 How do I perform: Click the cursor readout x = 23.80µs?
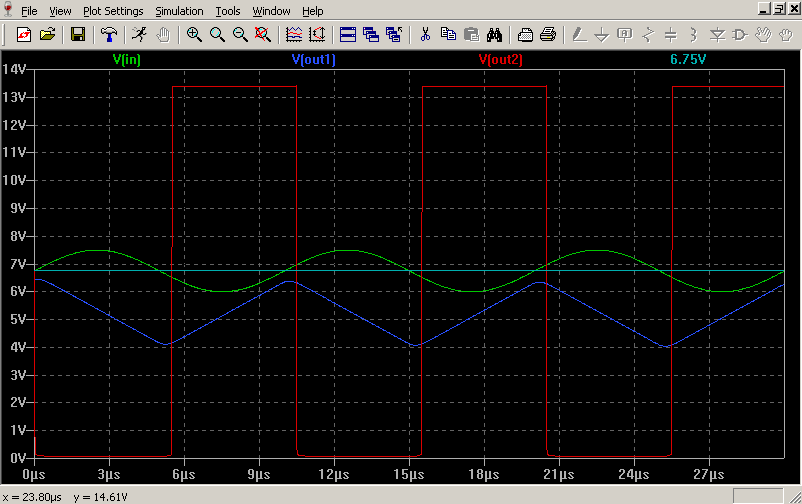tap(32, 497)
